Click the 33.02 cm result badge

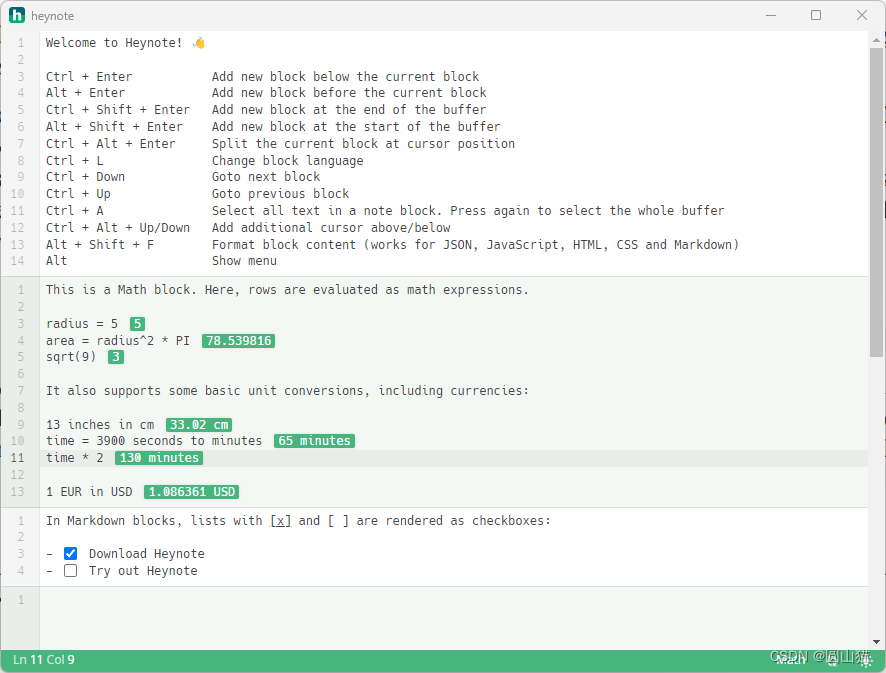click(x=199, y=425)
